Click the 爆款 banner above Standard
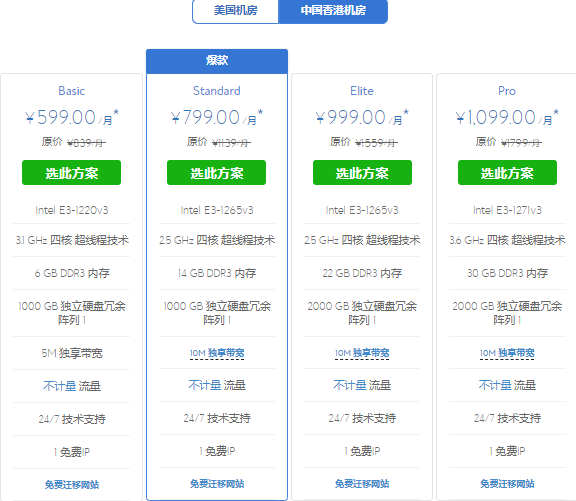Image resolution: width=576 pixels, height=501 pixels. click(217, 61)
